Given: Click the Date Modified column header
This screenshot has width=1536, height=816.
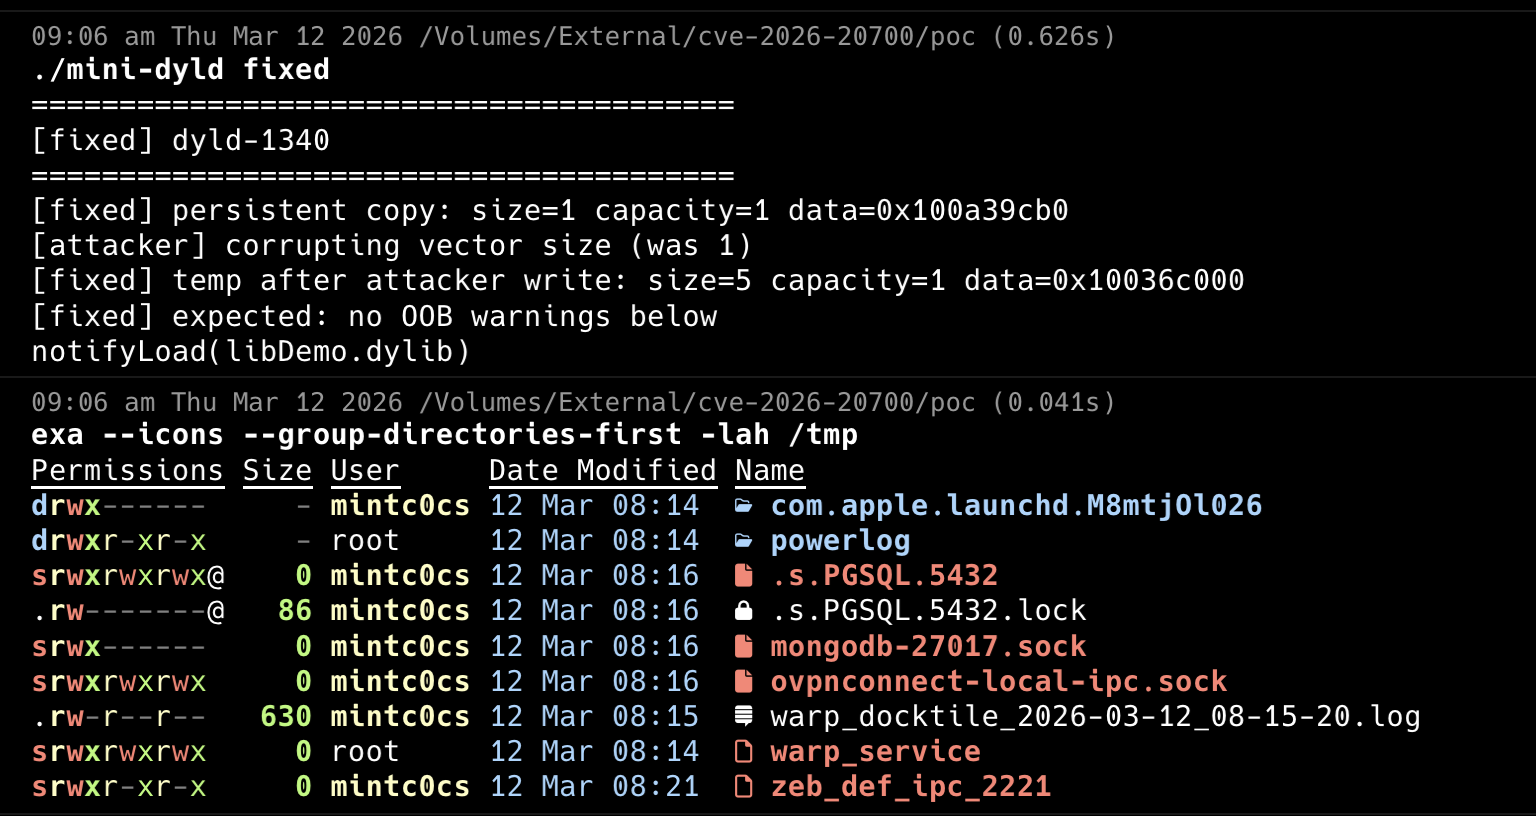Looking at the screenshot, I should pyautogui.click(x=602, y=471).
